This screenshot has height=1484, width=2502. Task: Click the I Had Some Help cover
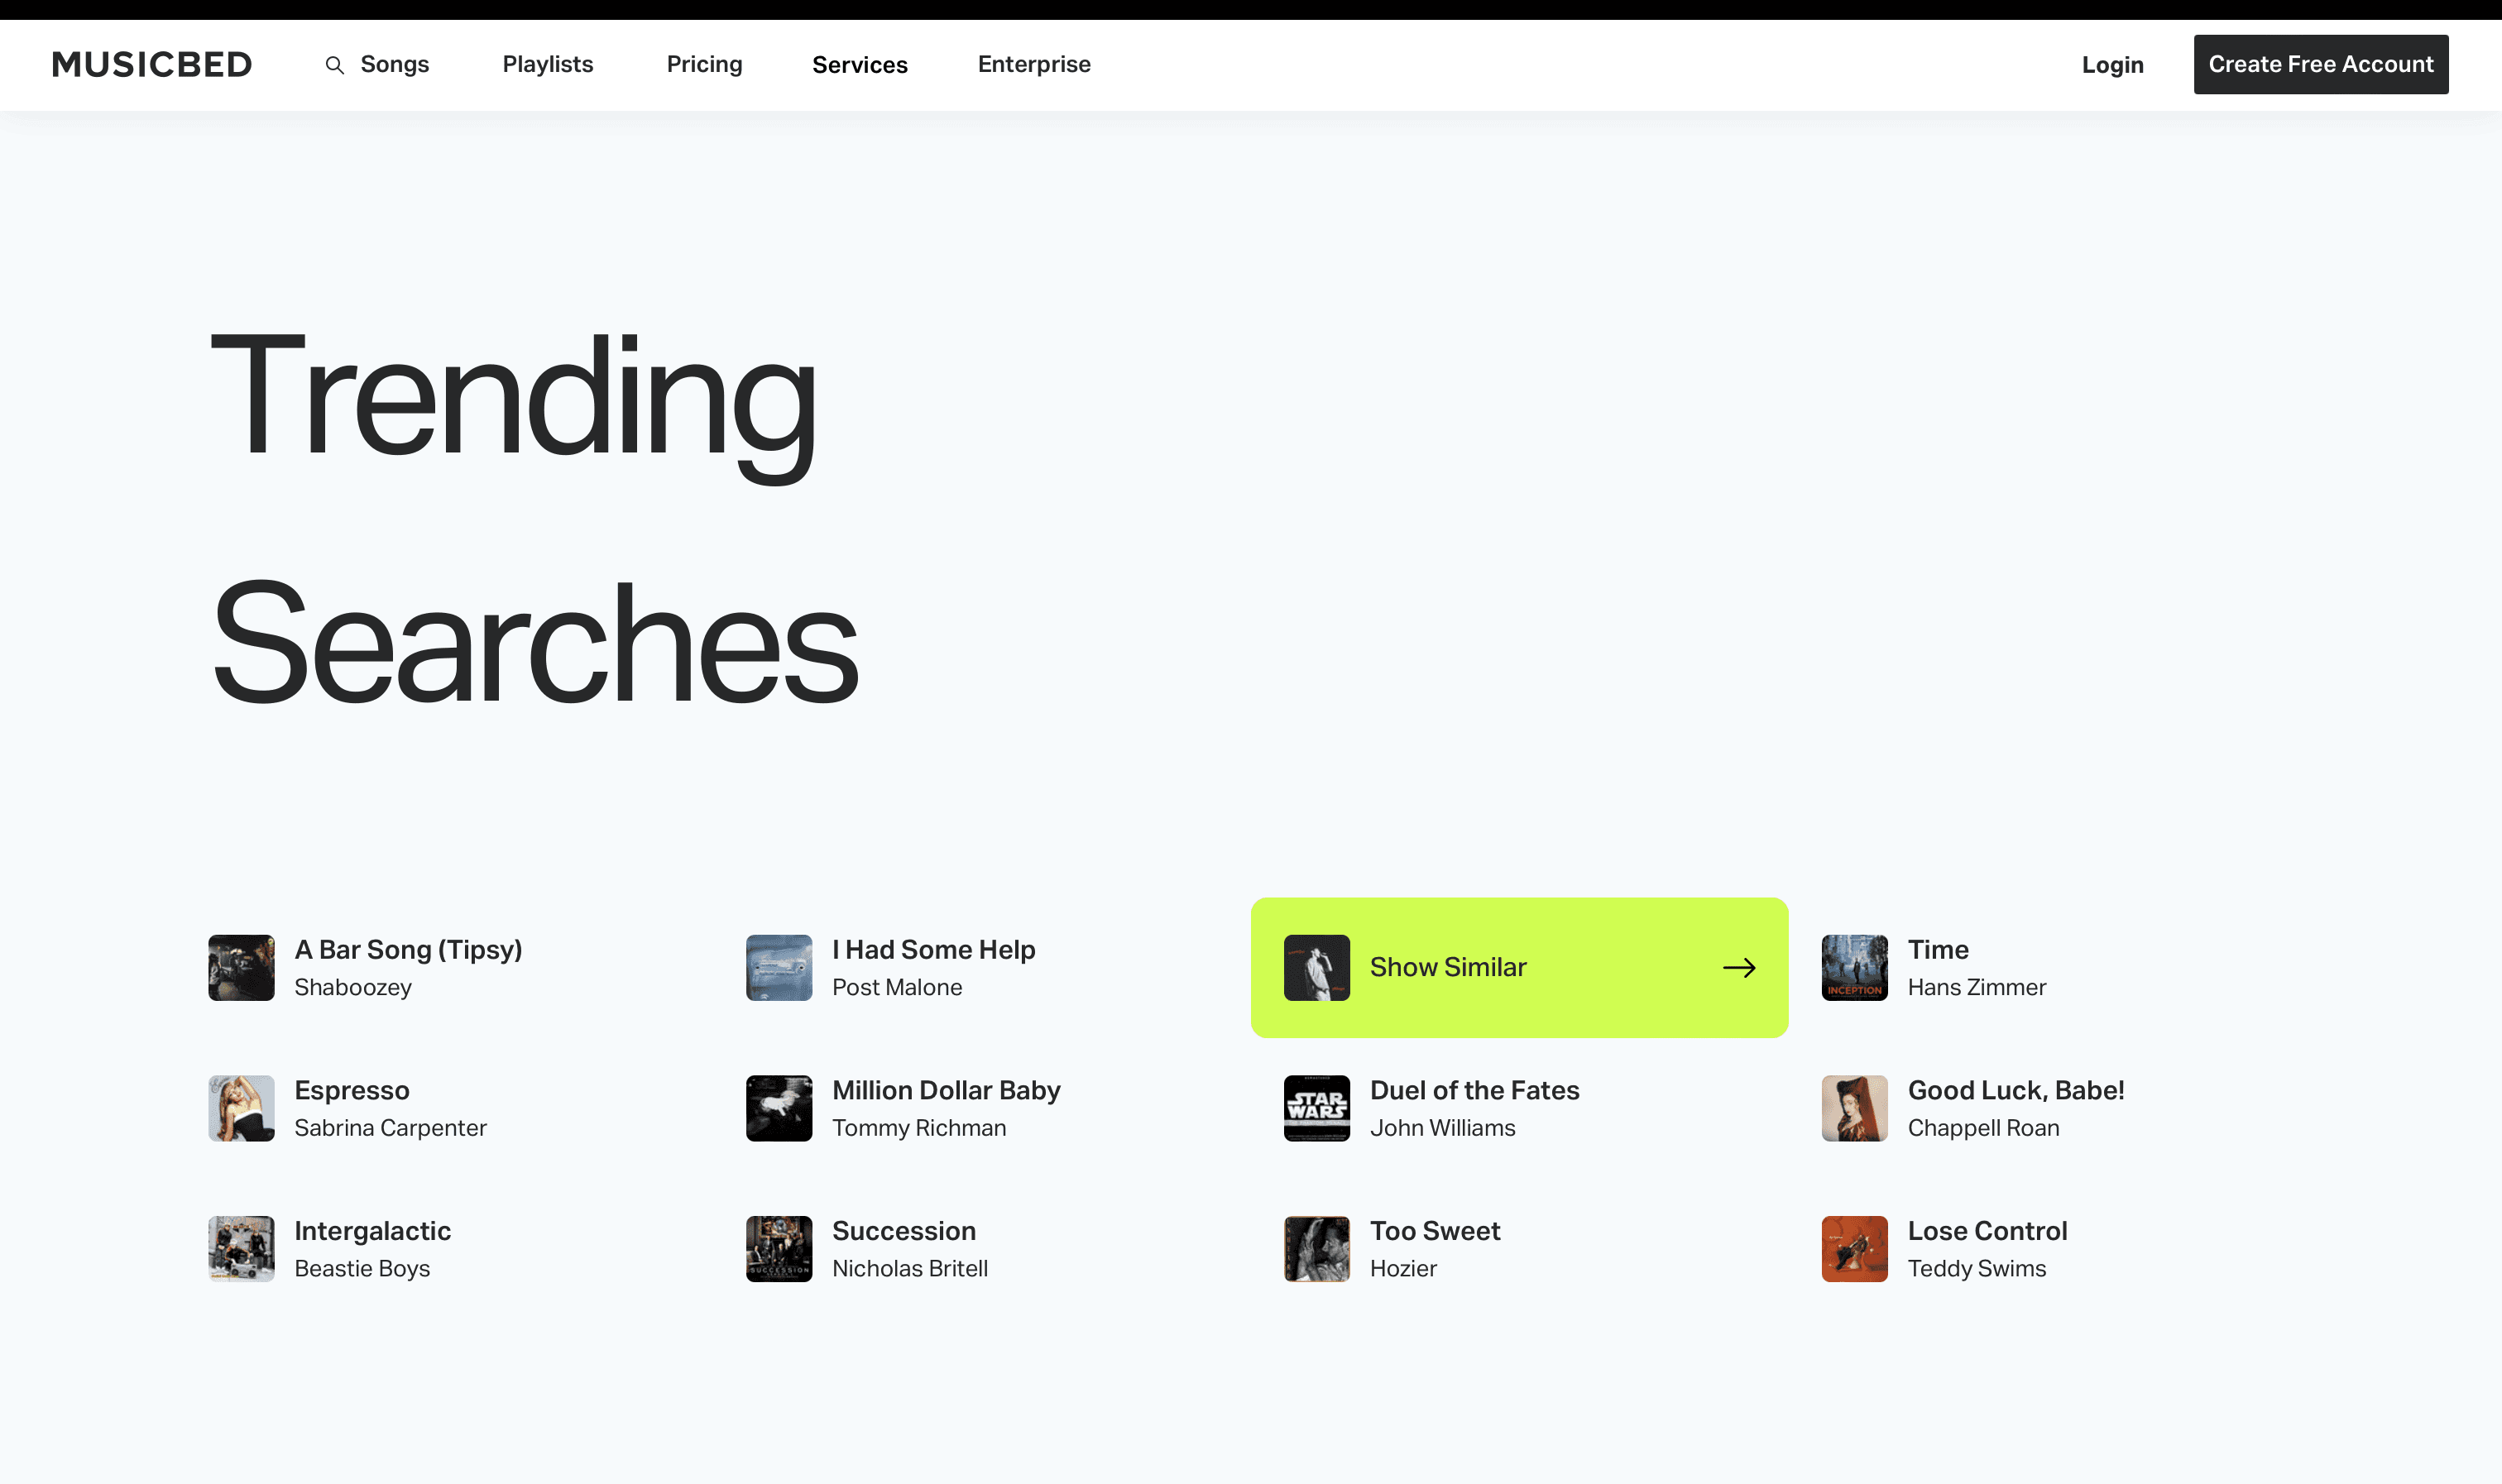779,967
